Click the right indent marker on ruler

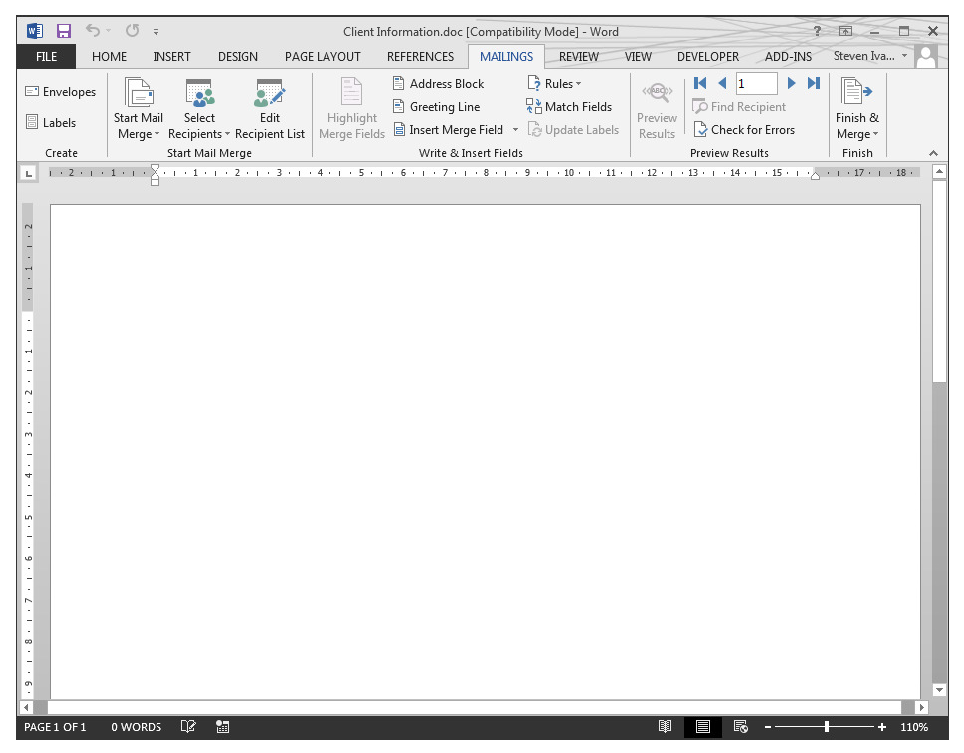[x=815, y=176]
